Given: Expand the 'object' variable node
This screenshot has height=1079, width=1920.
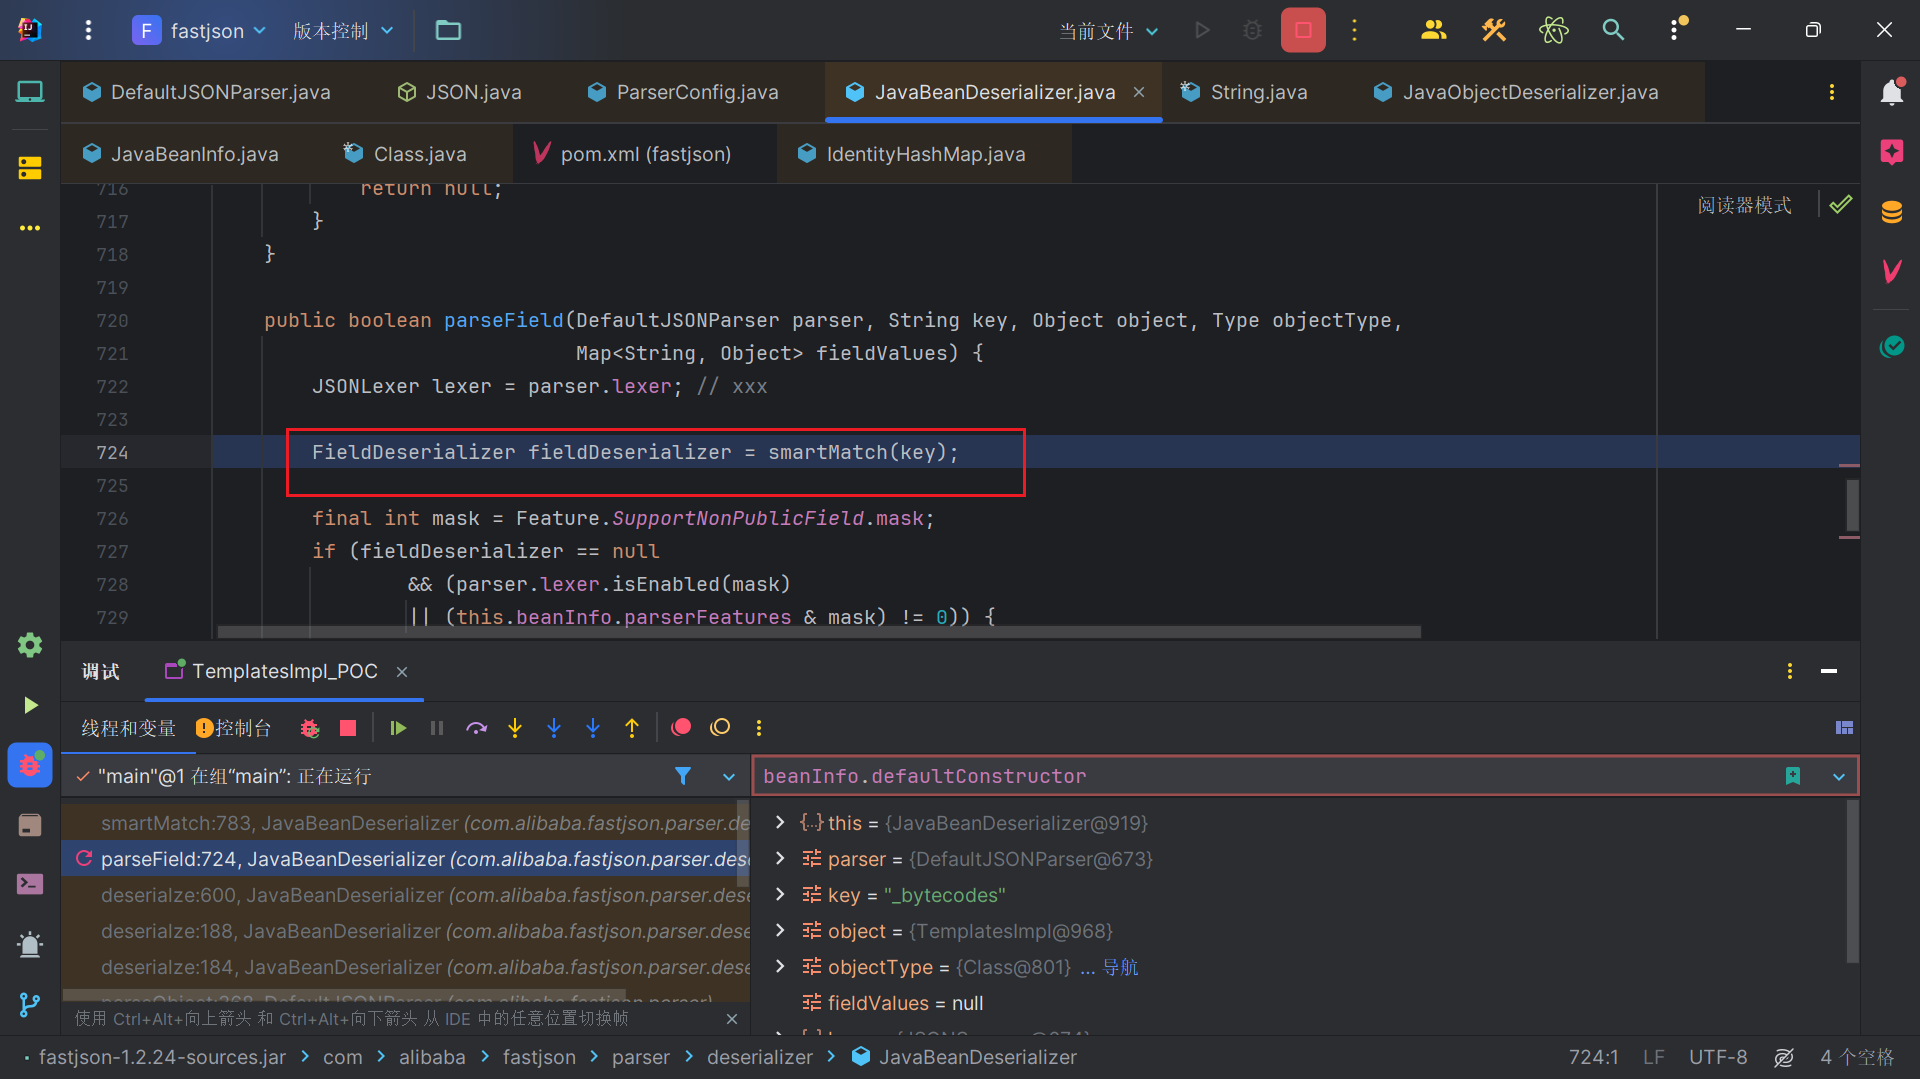Looking at the screenshot, I should pos(780,930).
